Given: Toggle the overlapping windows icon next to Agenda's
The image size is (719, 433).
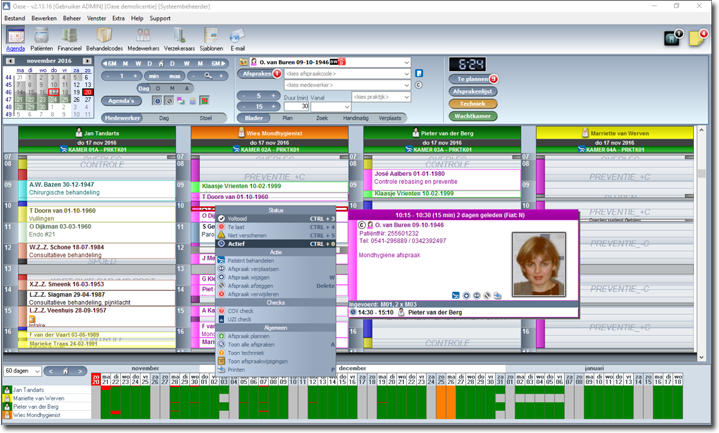Looking at the screenshot, I should [x=181, y=100].
